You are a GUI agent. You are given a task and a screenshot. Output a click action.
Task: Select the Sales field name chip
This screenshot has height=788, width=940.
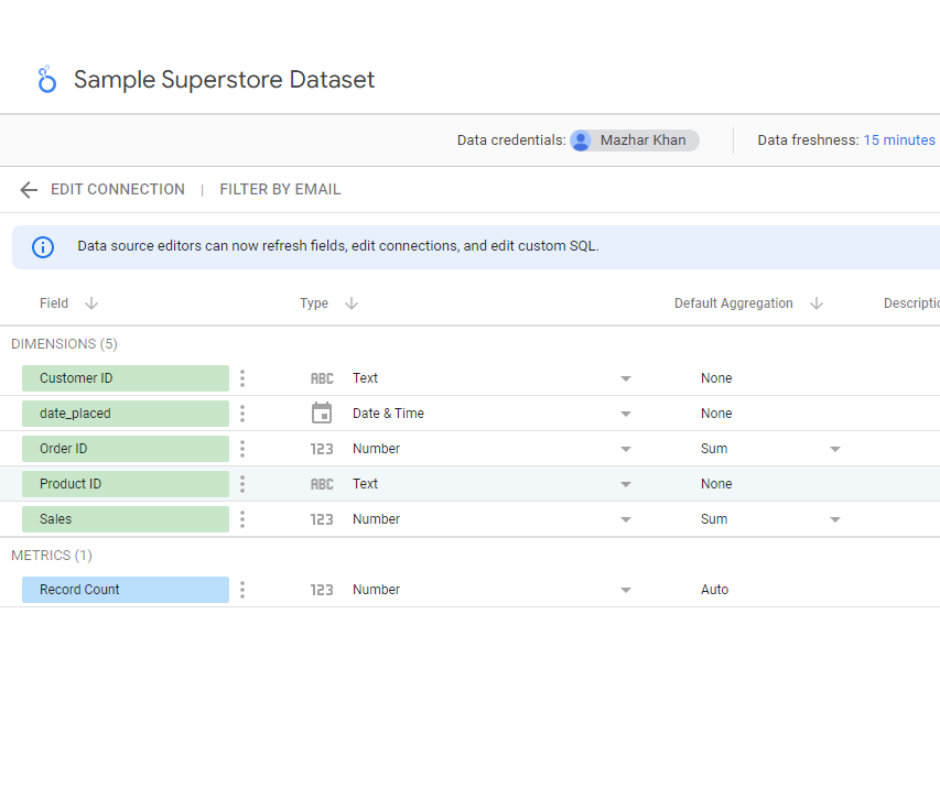pos(125,519)
